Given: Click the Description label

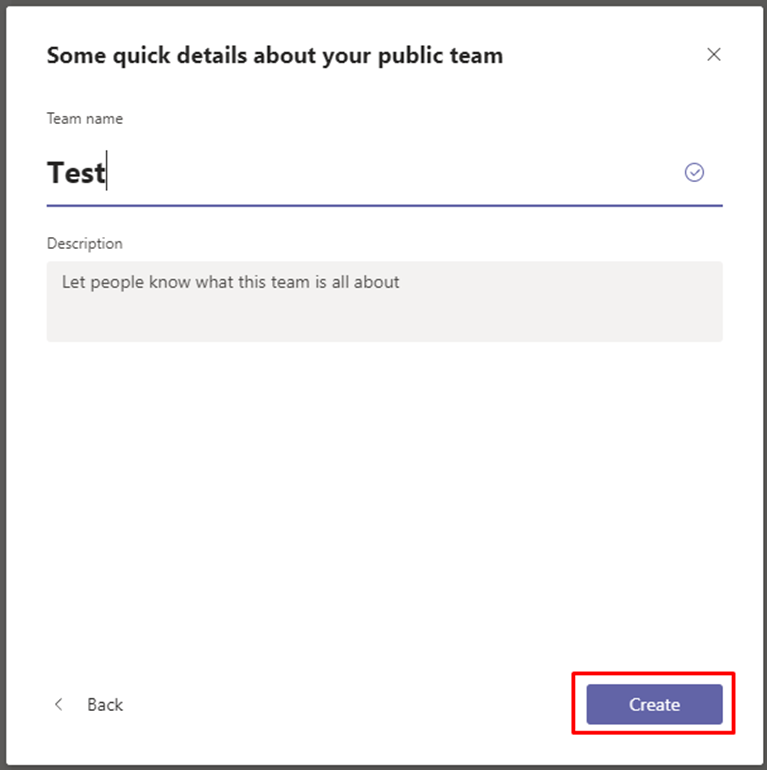Looking at the screenshot, I should pyautogui.click(x=84, y=244).
